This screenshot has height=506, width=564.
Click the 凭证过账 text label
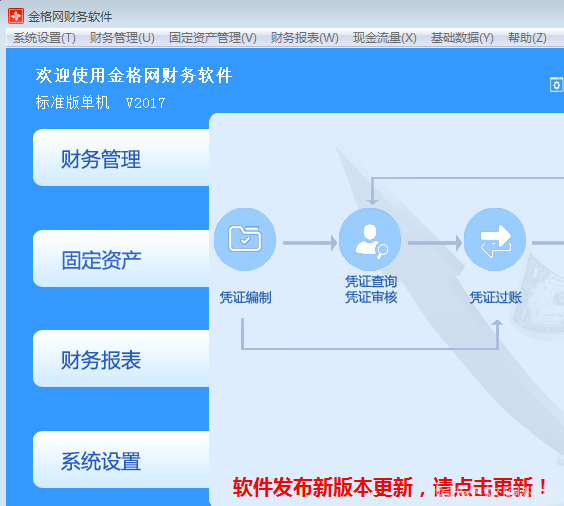coord(495,297)
